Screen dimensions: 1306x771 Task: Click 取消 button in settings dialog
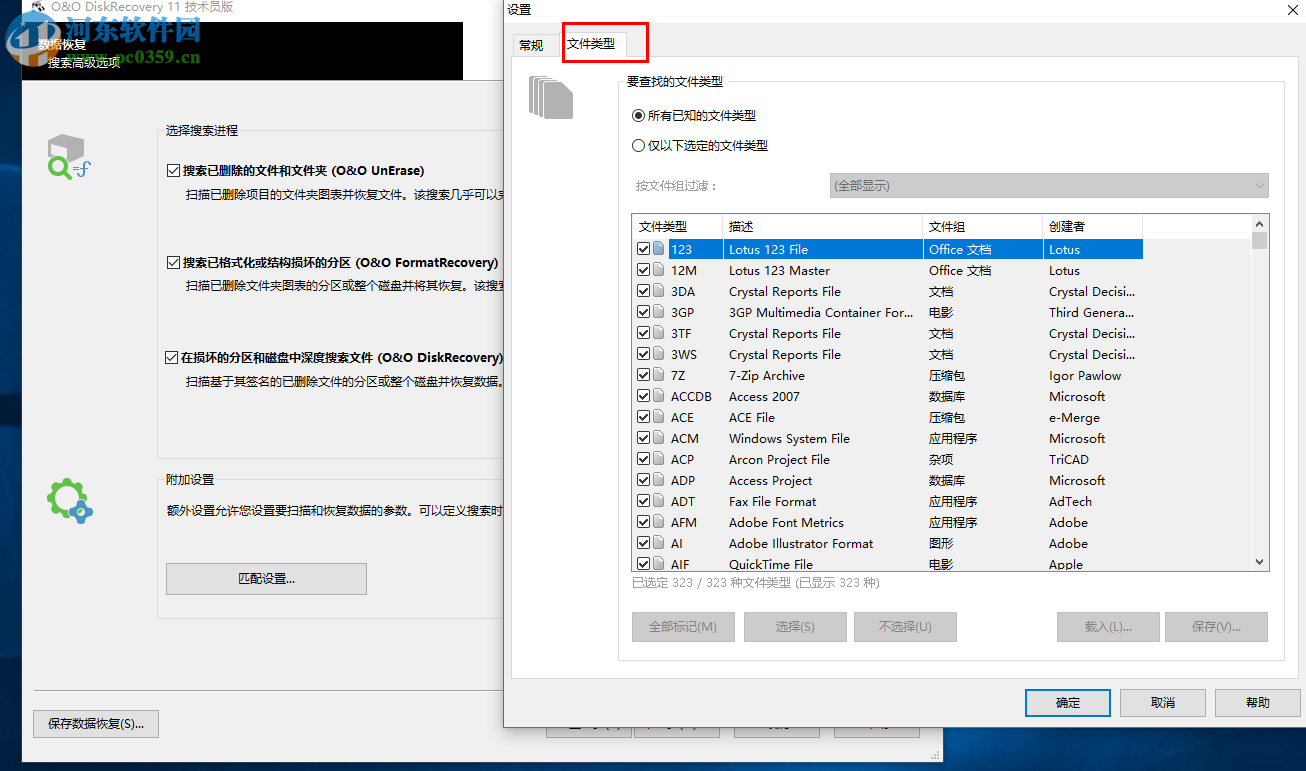1162,702
